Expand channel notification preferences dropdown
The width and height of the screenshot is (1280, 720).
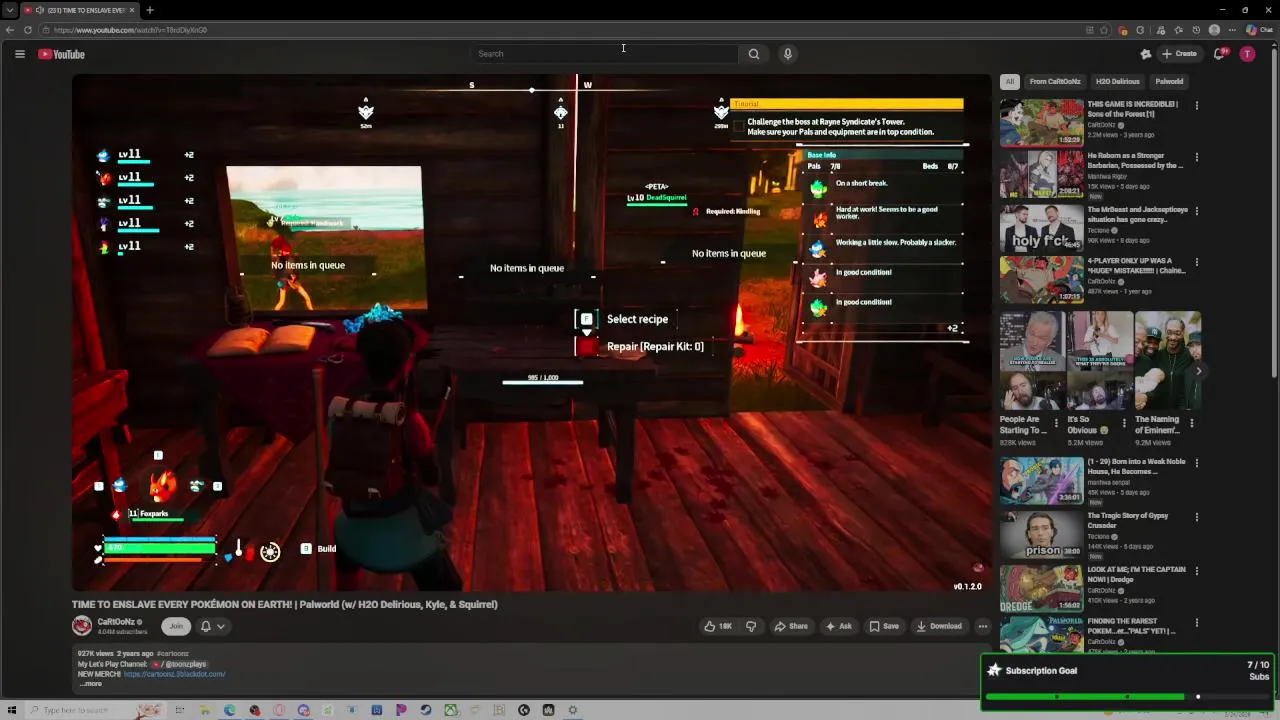pyautogui.click(x=212, y=626)
